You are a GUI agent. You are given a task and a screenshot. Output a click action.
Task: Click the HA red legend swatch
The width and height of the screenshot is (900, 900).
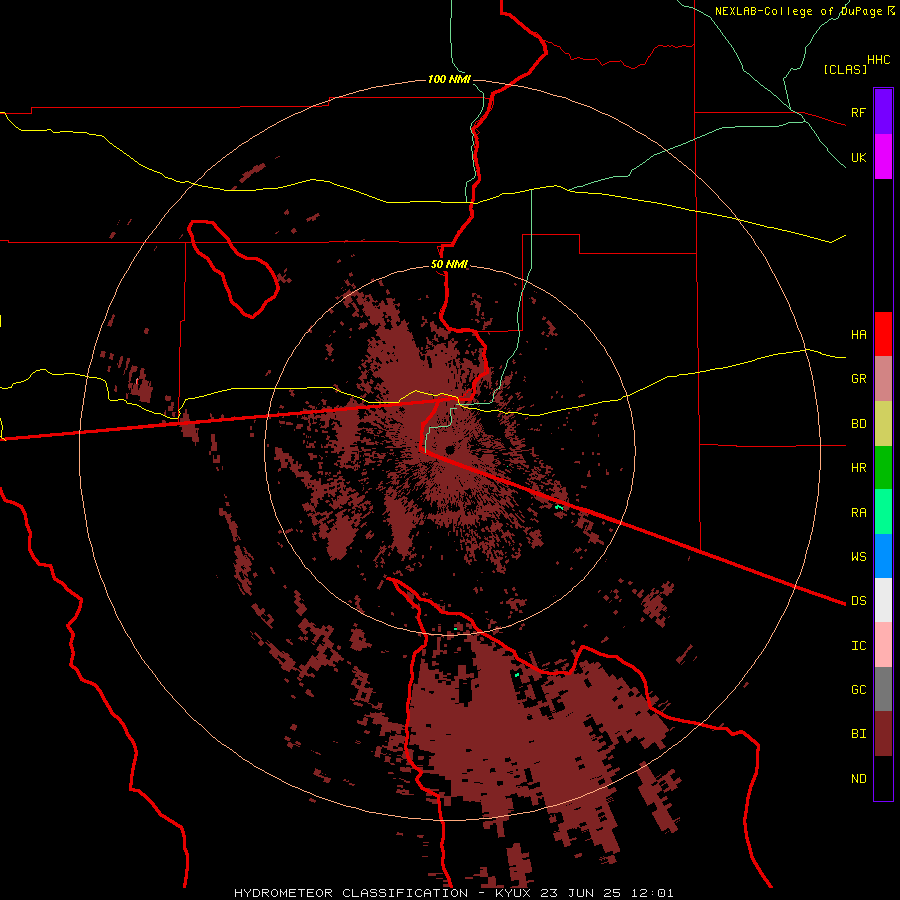883,334
